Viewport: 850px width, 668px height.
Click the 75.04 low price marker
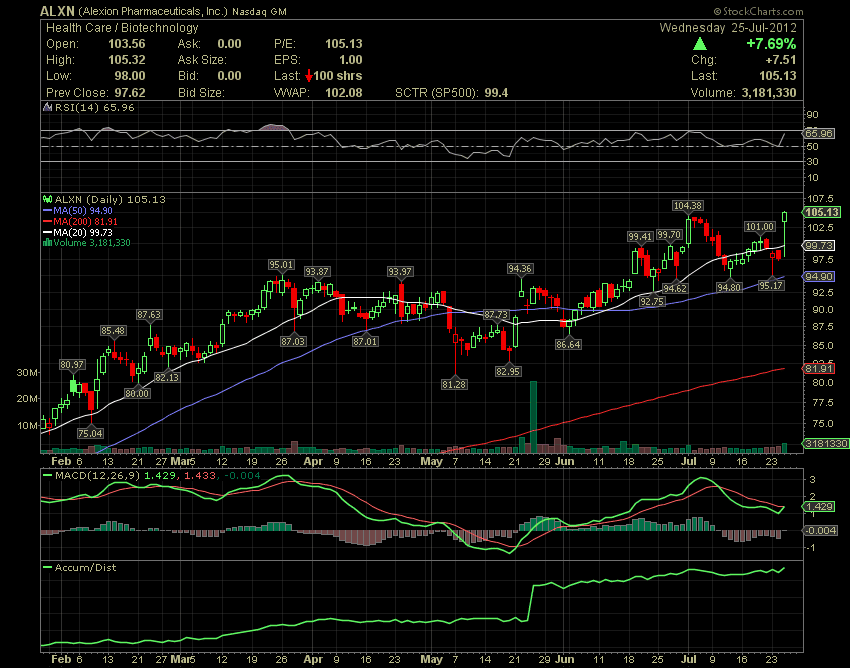tap(90, 433)
